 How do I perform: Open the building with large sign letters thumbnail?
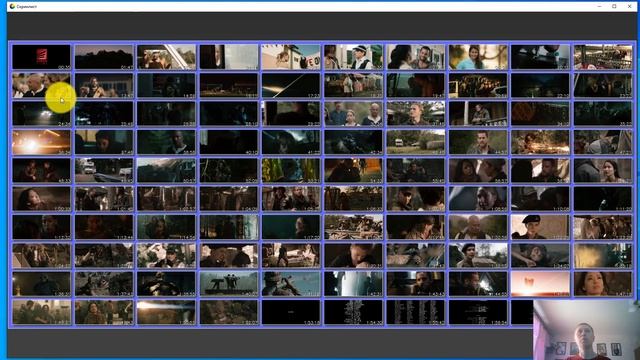291,57
